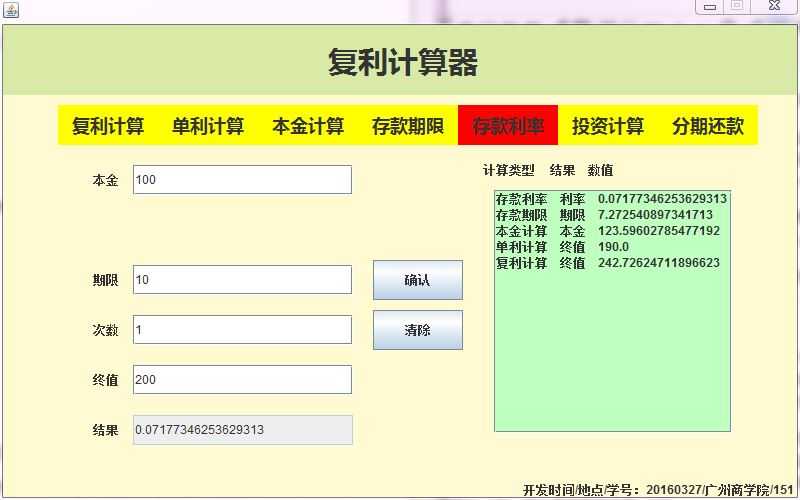Screen dimensions: 800x500
Task: Open the 投资计算 tab
Action: (x=608, y=126)
